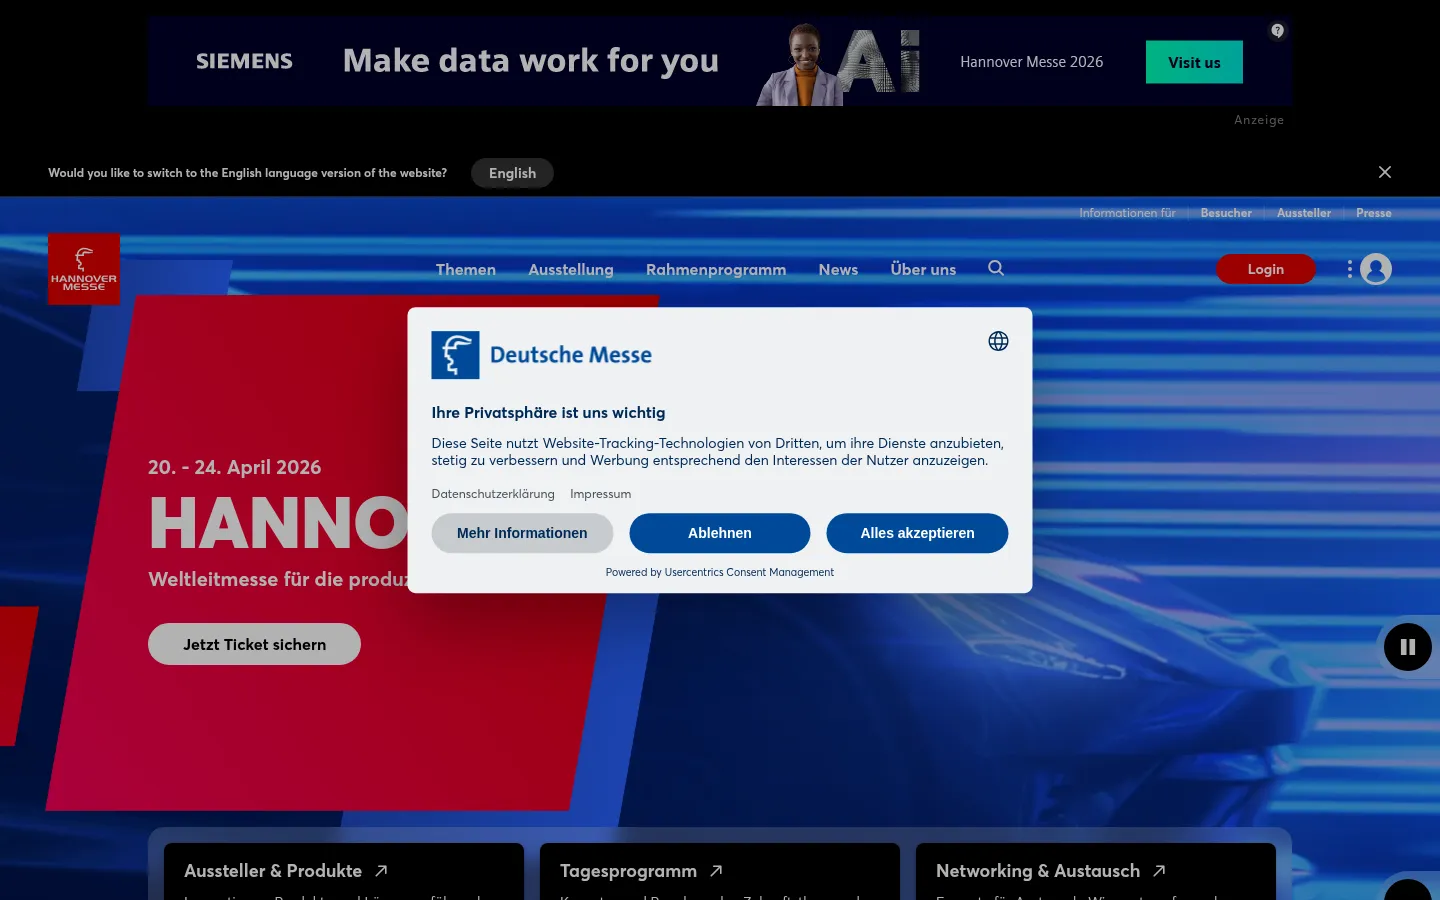
Task: Open arrow icon next to Aussteller & Produkte
Action: [381, 871]
